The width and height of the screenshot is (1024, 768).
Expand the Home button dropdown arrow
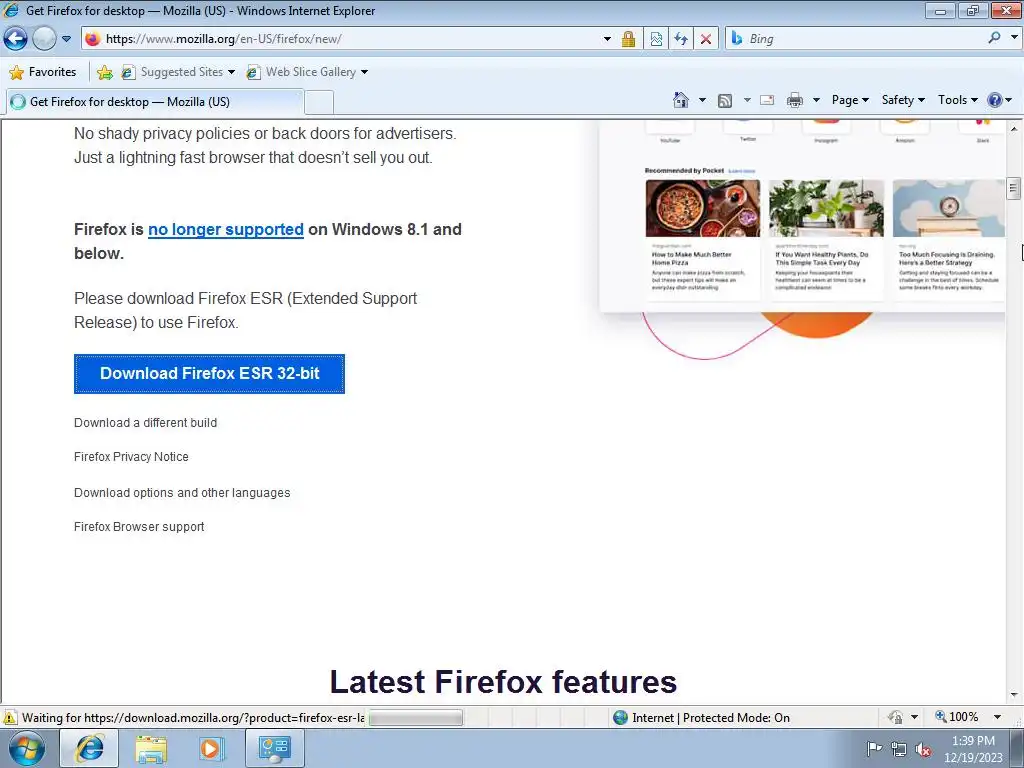[702, 101]
